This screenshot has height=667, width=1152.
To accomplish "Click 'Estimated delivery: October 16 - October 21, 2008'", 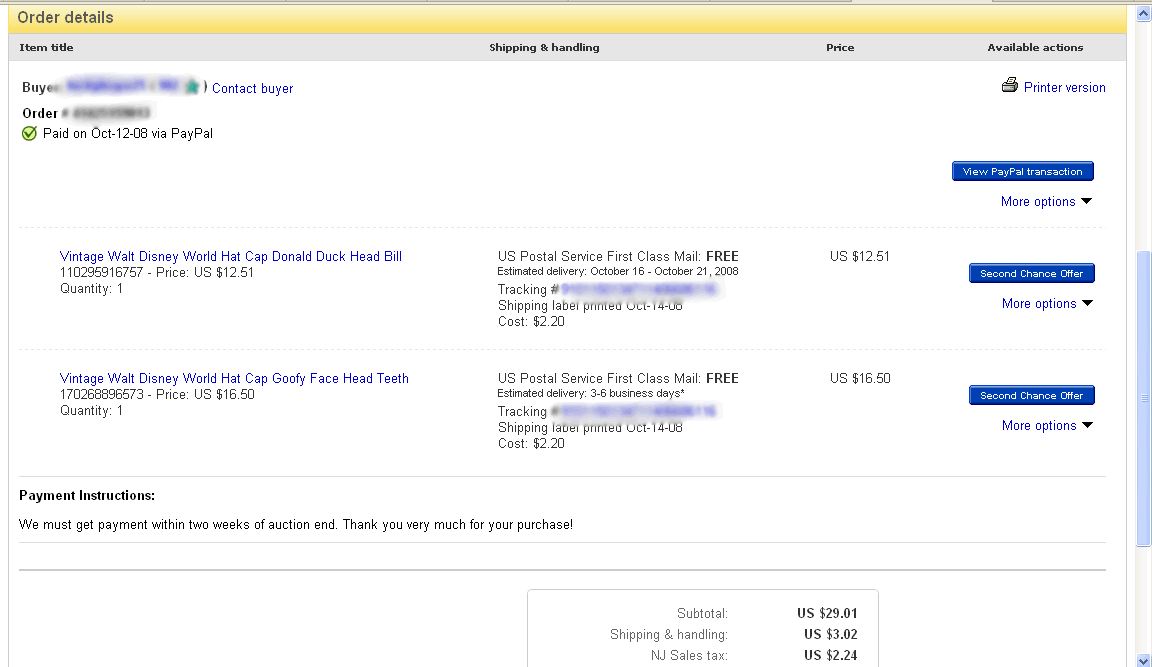I will coord(618,271).
